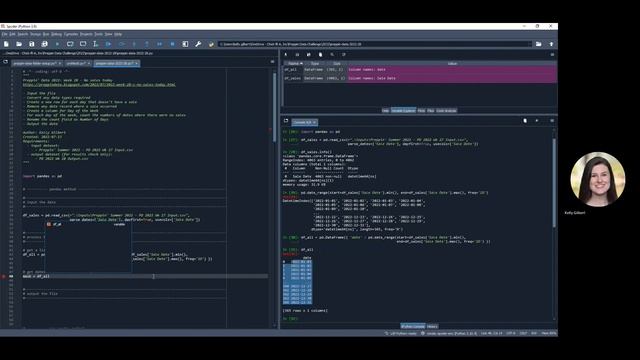This screenshot has width=640, height=360.
Task: Search variables icon in Variable Explorer
Action: click(x=332, y=54)
